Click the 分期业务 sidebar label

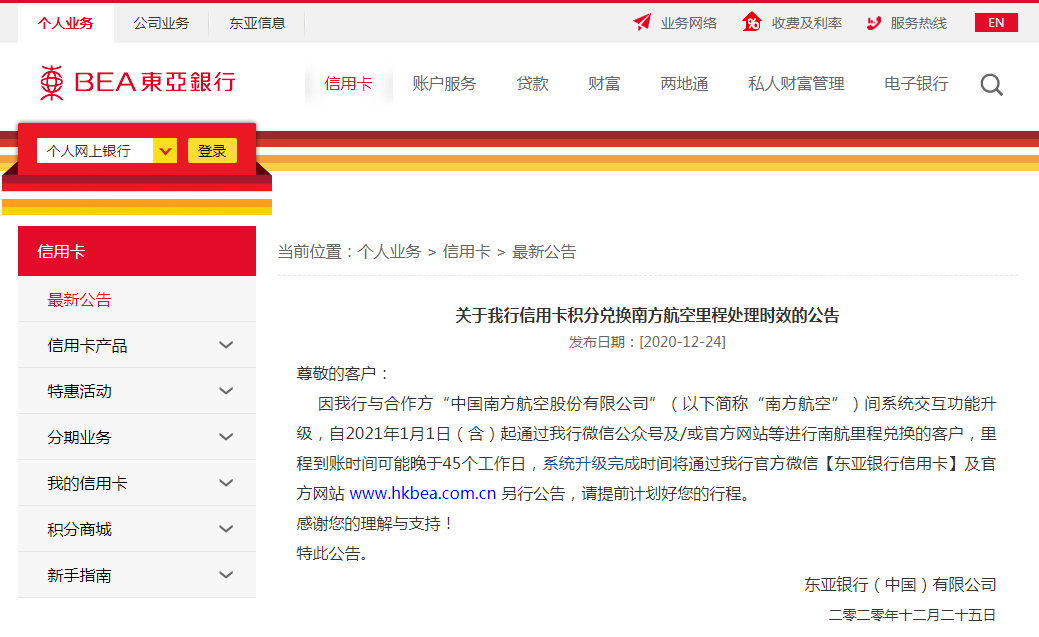(x=80, y=437)
